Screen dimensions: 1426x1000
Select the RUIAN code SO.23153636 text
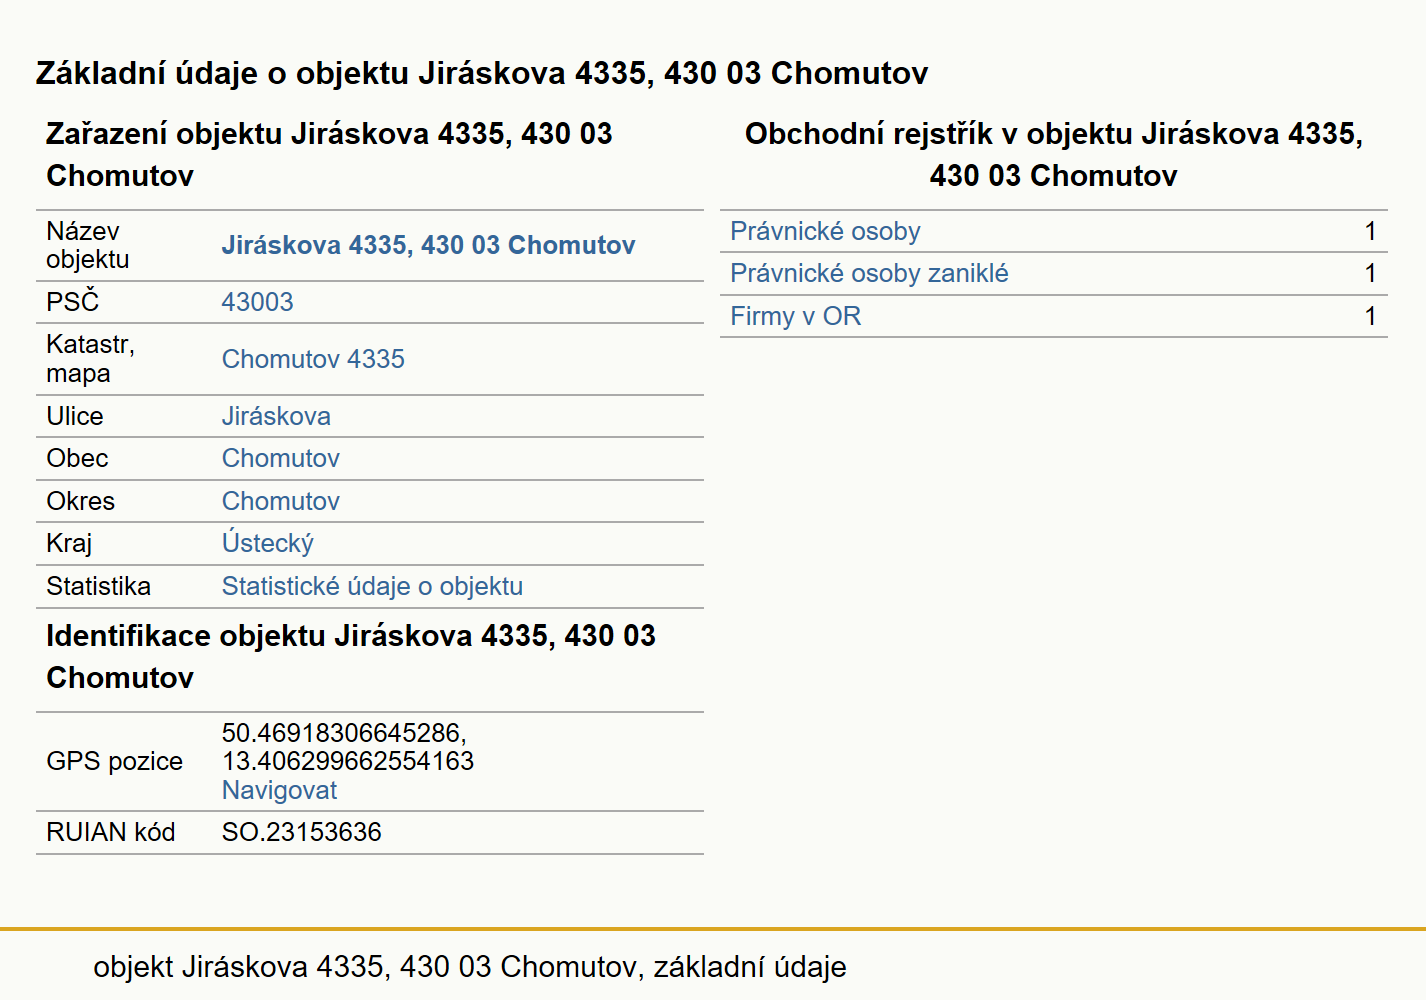[302, 832]
